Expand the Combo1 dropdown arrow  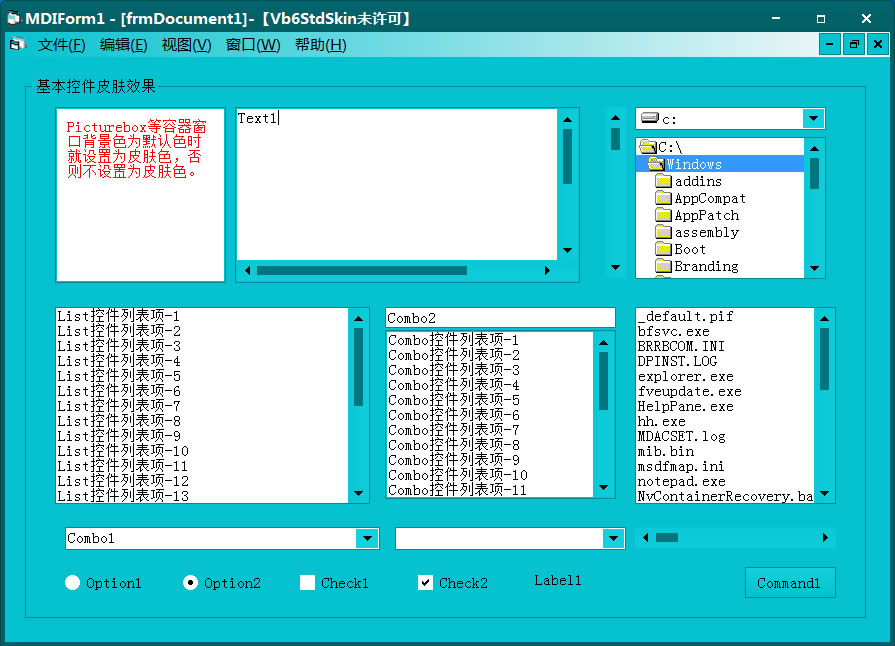coord(367,539)
